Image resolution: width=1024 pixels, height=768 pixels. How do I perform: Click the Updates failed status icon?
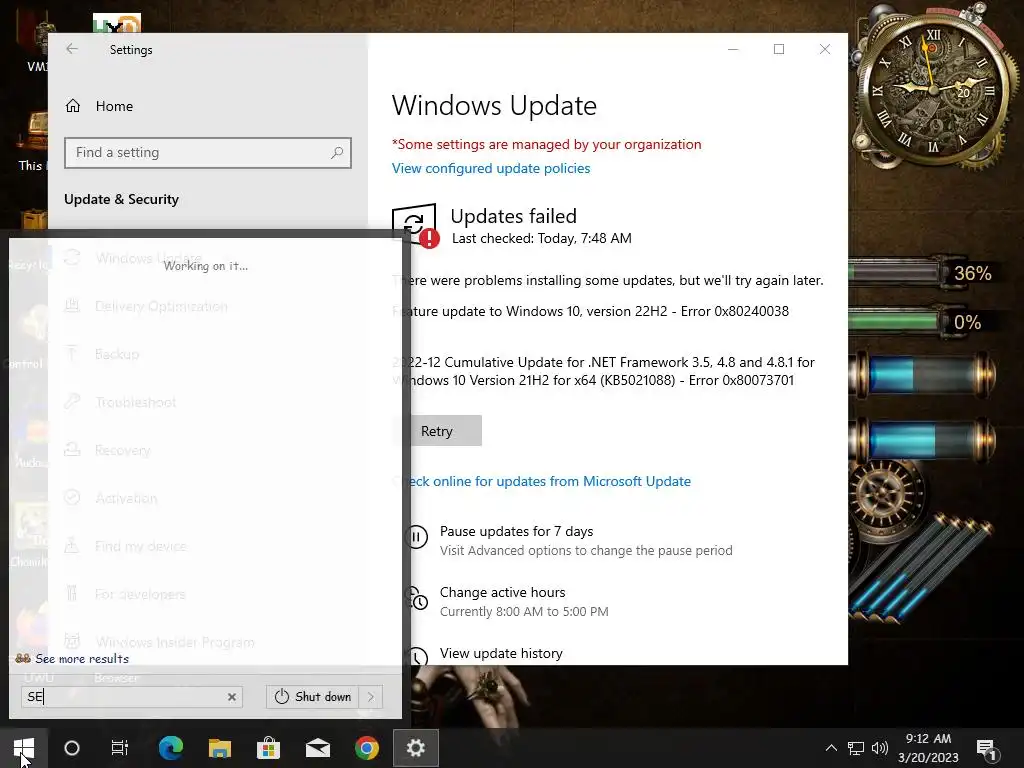click(415, 227)
